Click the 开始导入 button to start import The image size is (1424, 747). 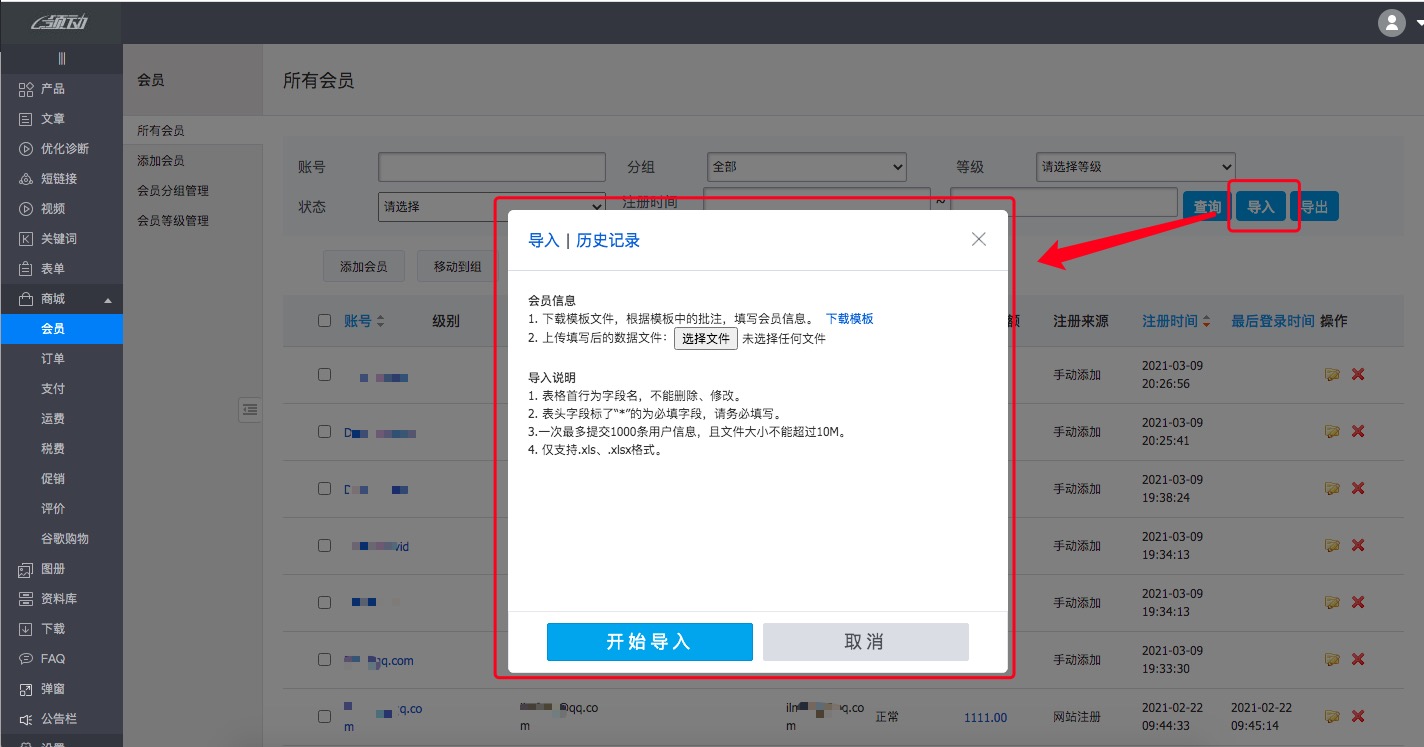(649, 641)
